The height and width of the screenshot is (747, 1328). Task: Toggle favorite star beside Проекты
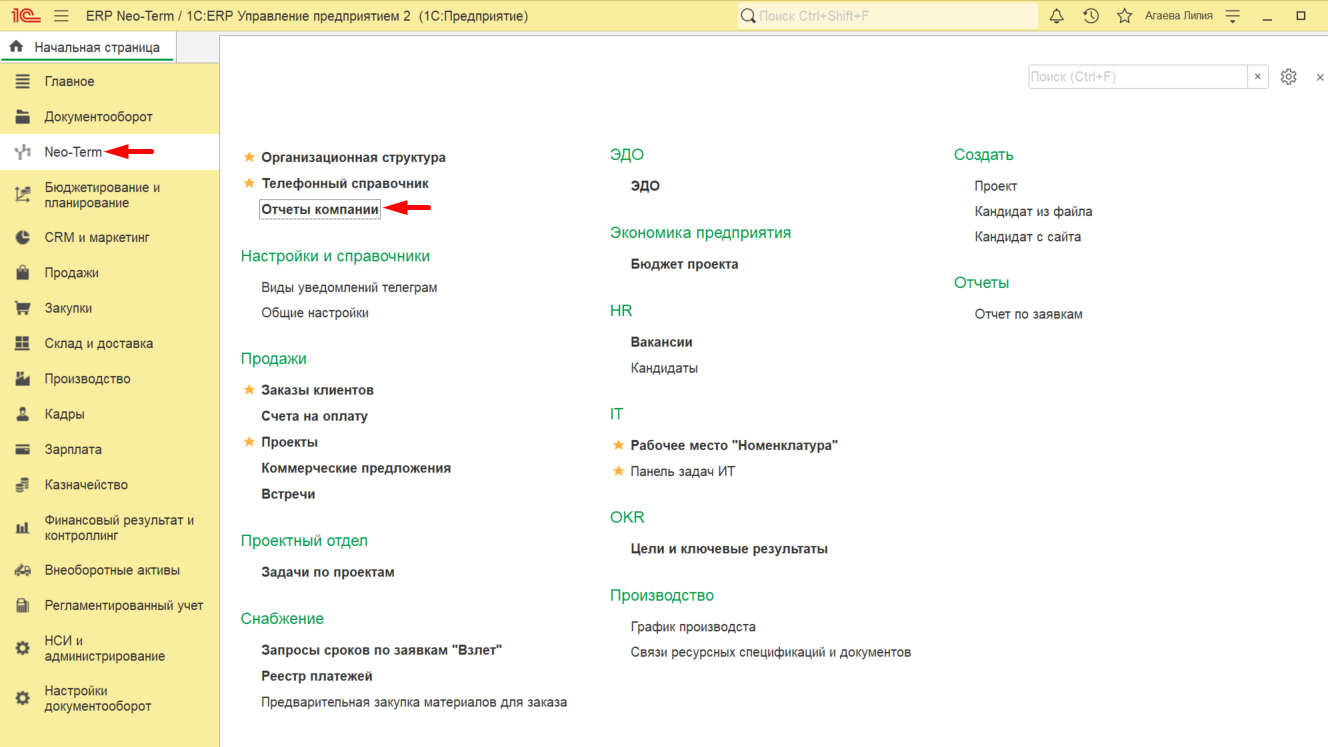(x=250, y=442)
